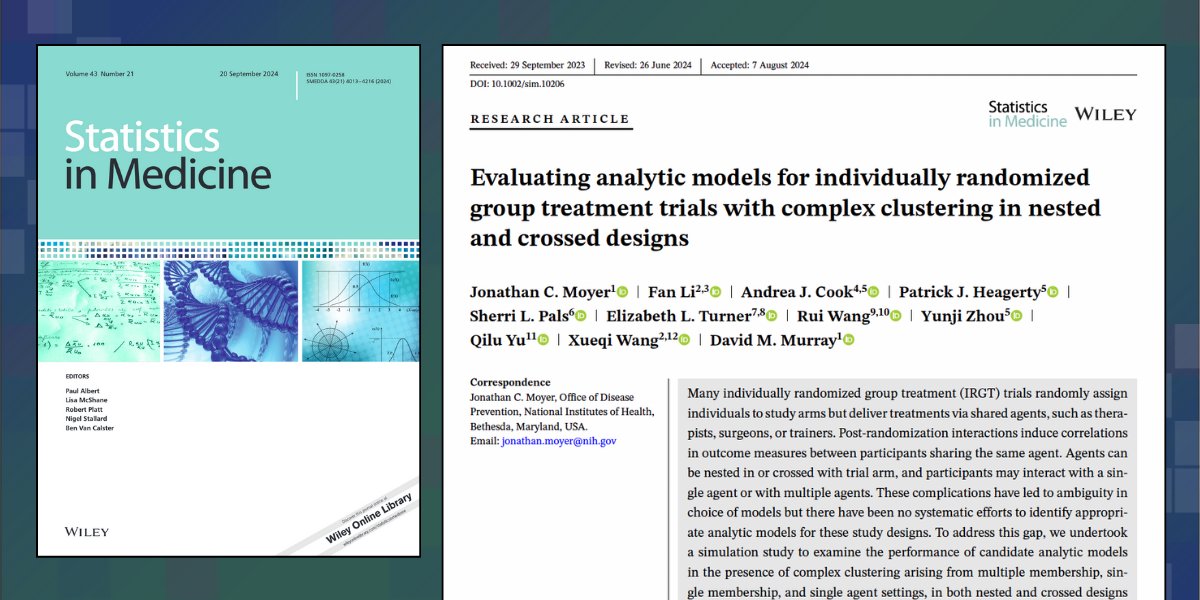Screen dimensions: 1200x600
Task: Click ORCID icon next to Jonathan C. Moyer
Action: coord(622,292)
